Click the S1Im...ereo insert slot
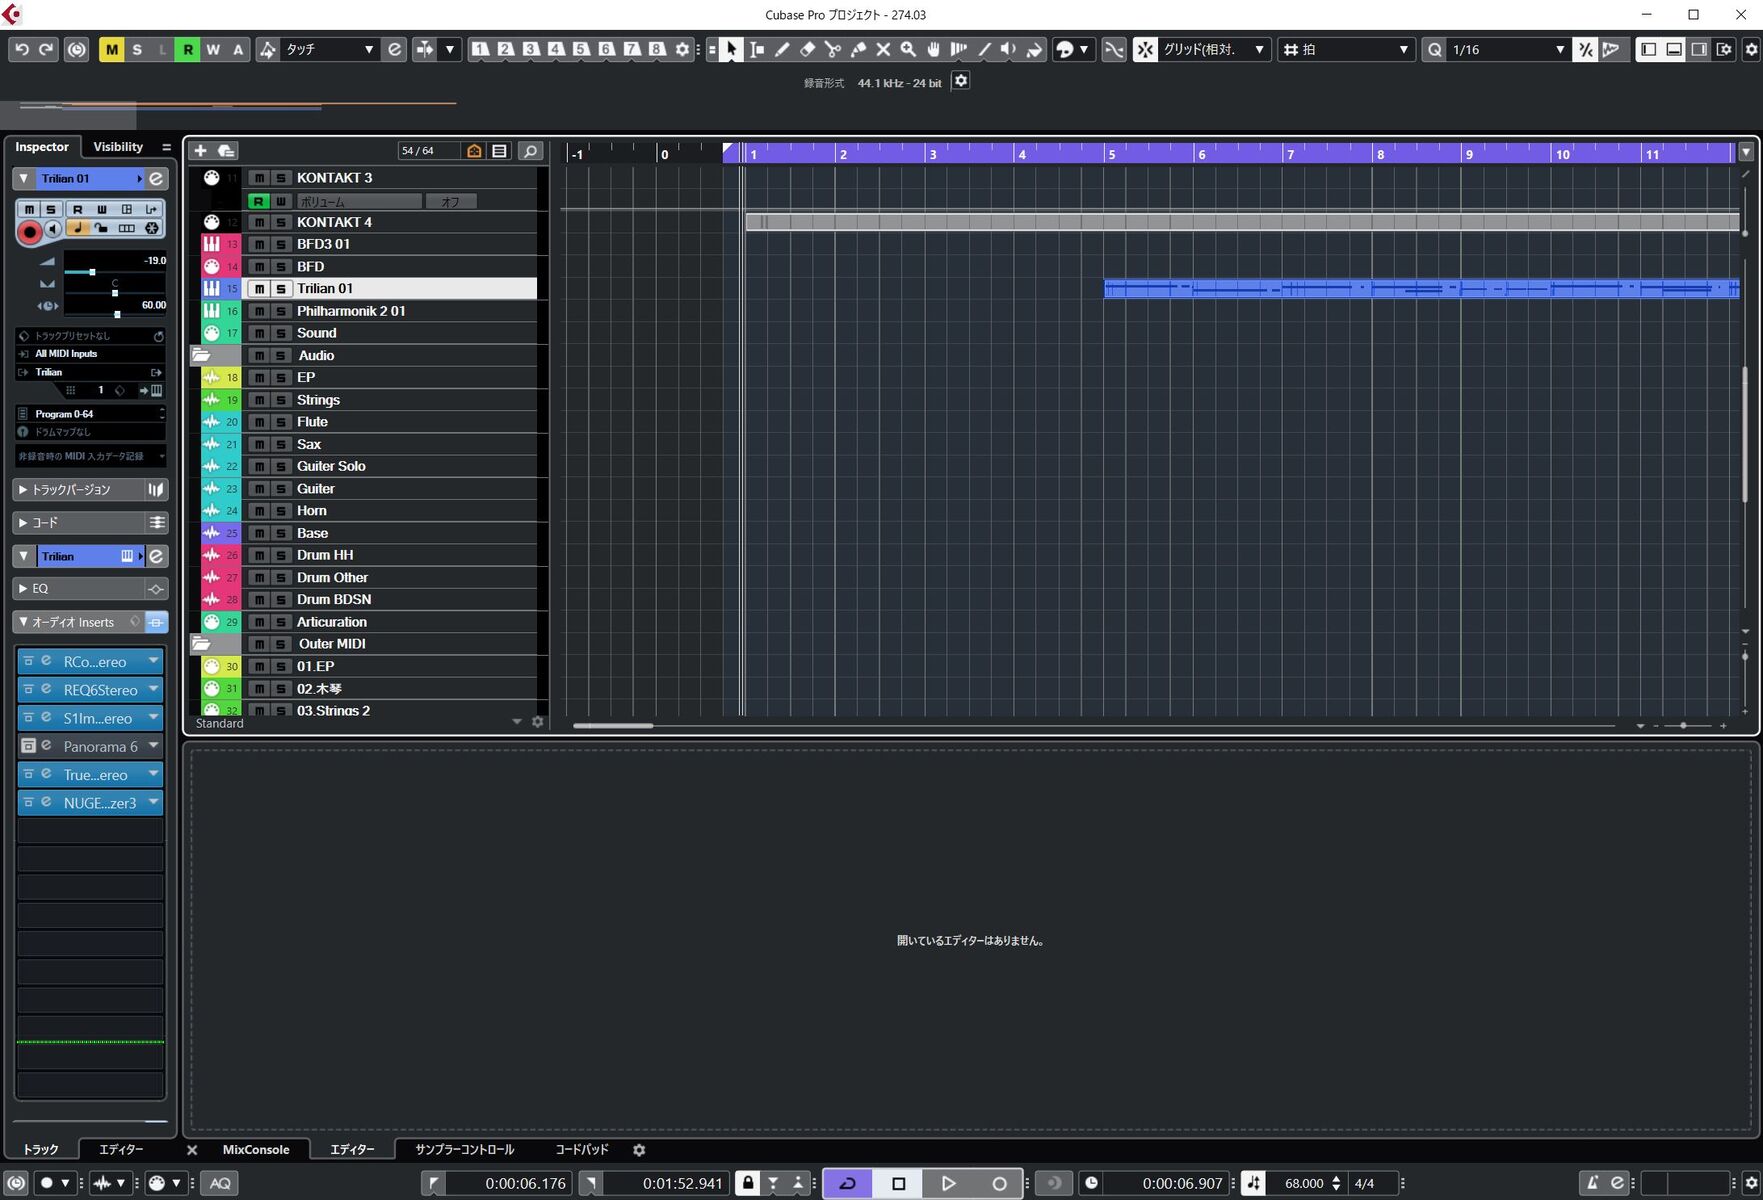 (x=97, y=718)
